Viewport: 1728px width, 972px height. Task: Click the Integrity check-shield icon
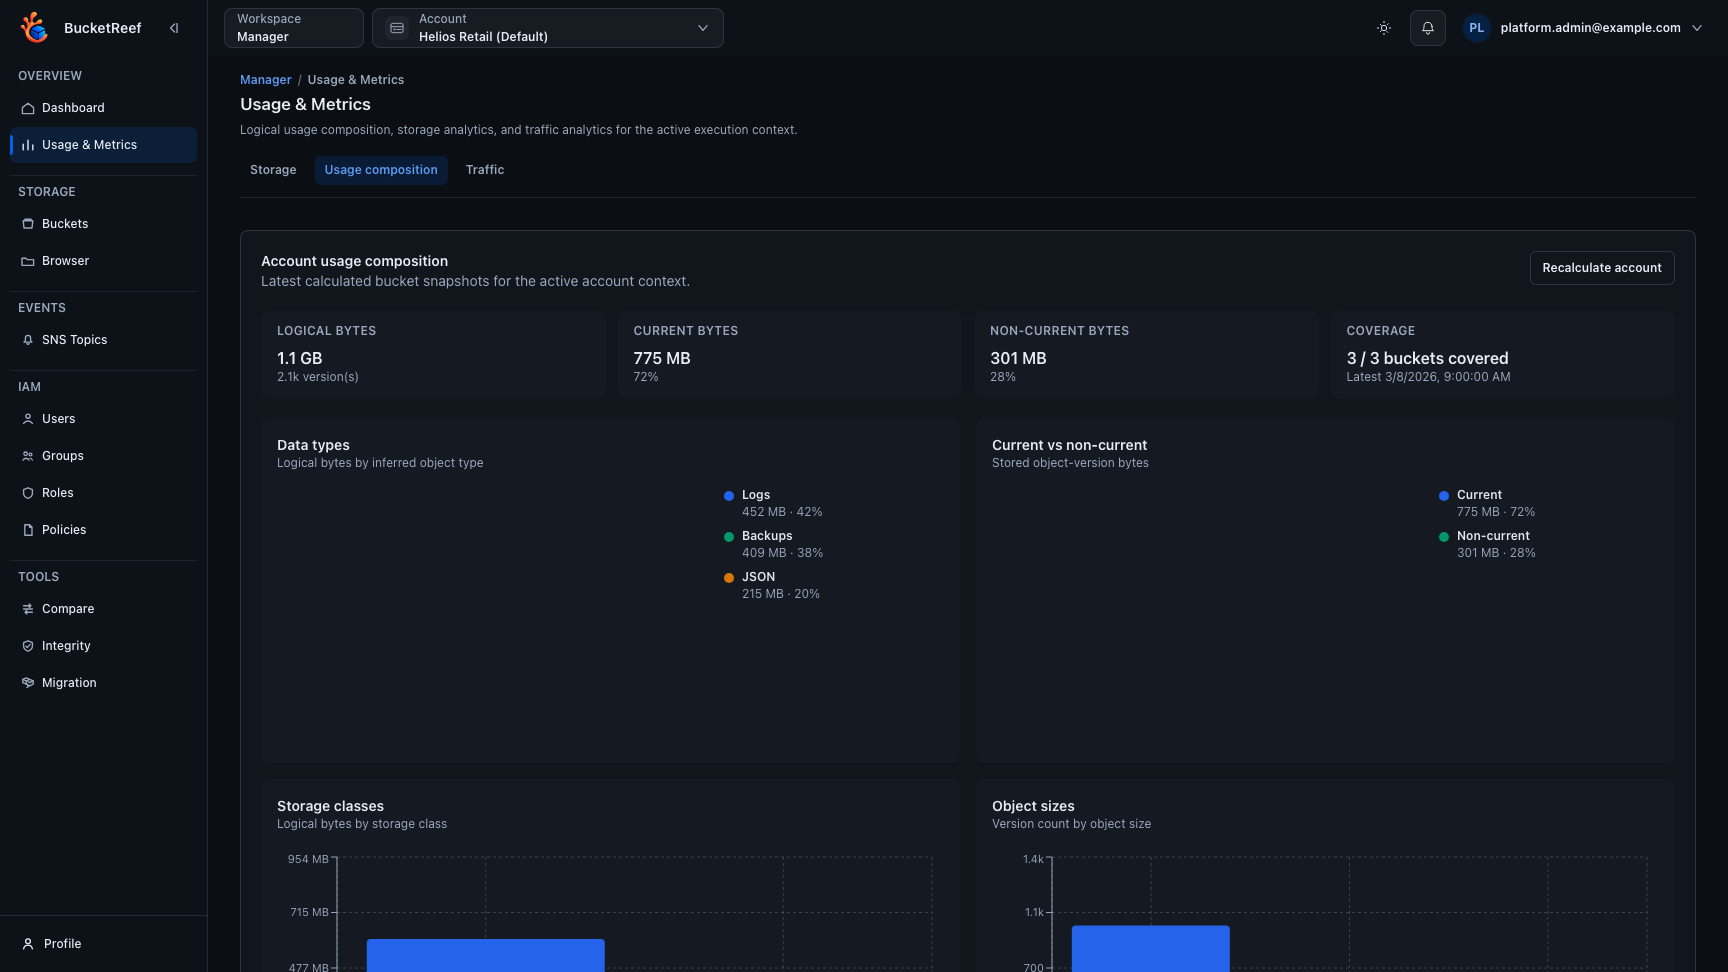pos(28,646)
